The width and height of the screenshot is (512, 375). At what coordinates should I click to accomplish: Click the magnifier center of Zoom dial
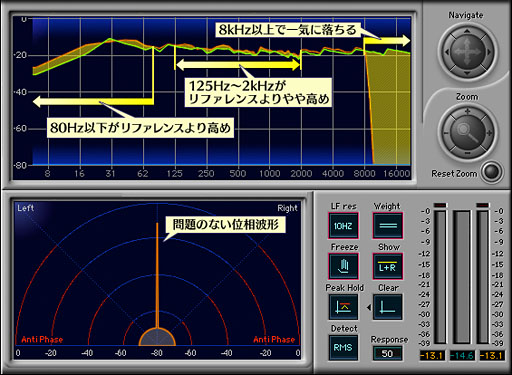(x=467, y=132)
